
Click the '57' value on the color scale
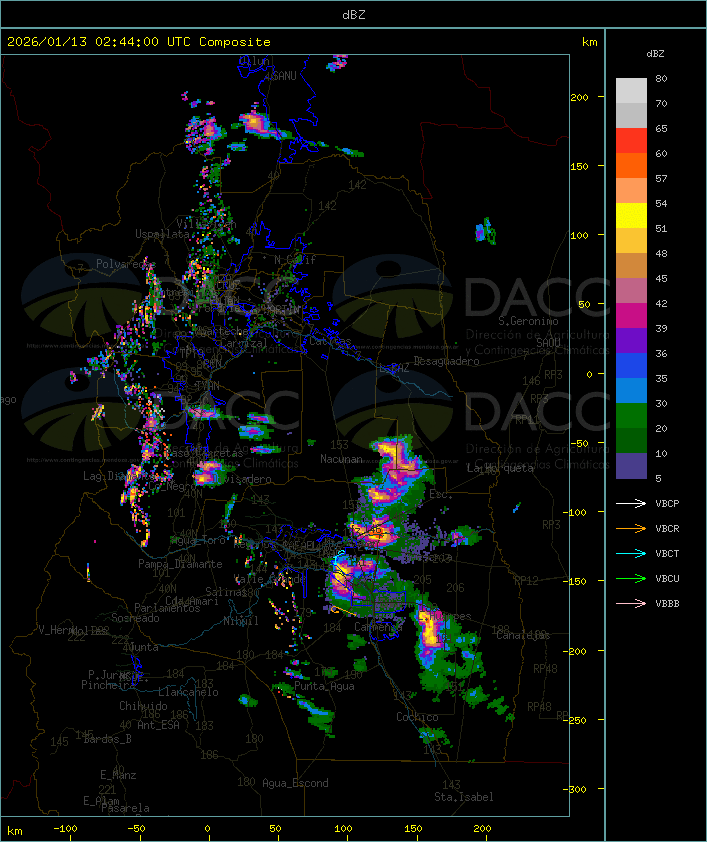(x=661, y=178)
